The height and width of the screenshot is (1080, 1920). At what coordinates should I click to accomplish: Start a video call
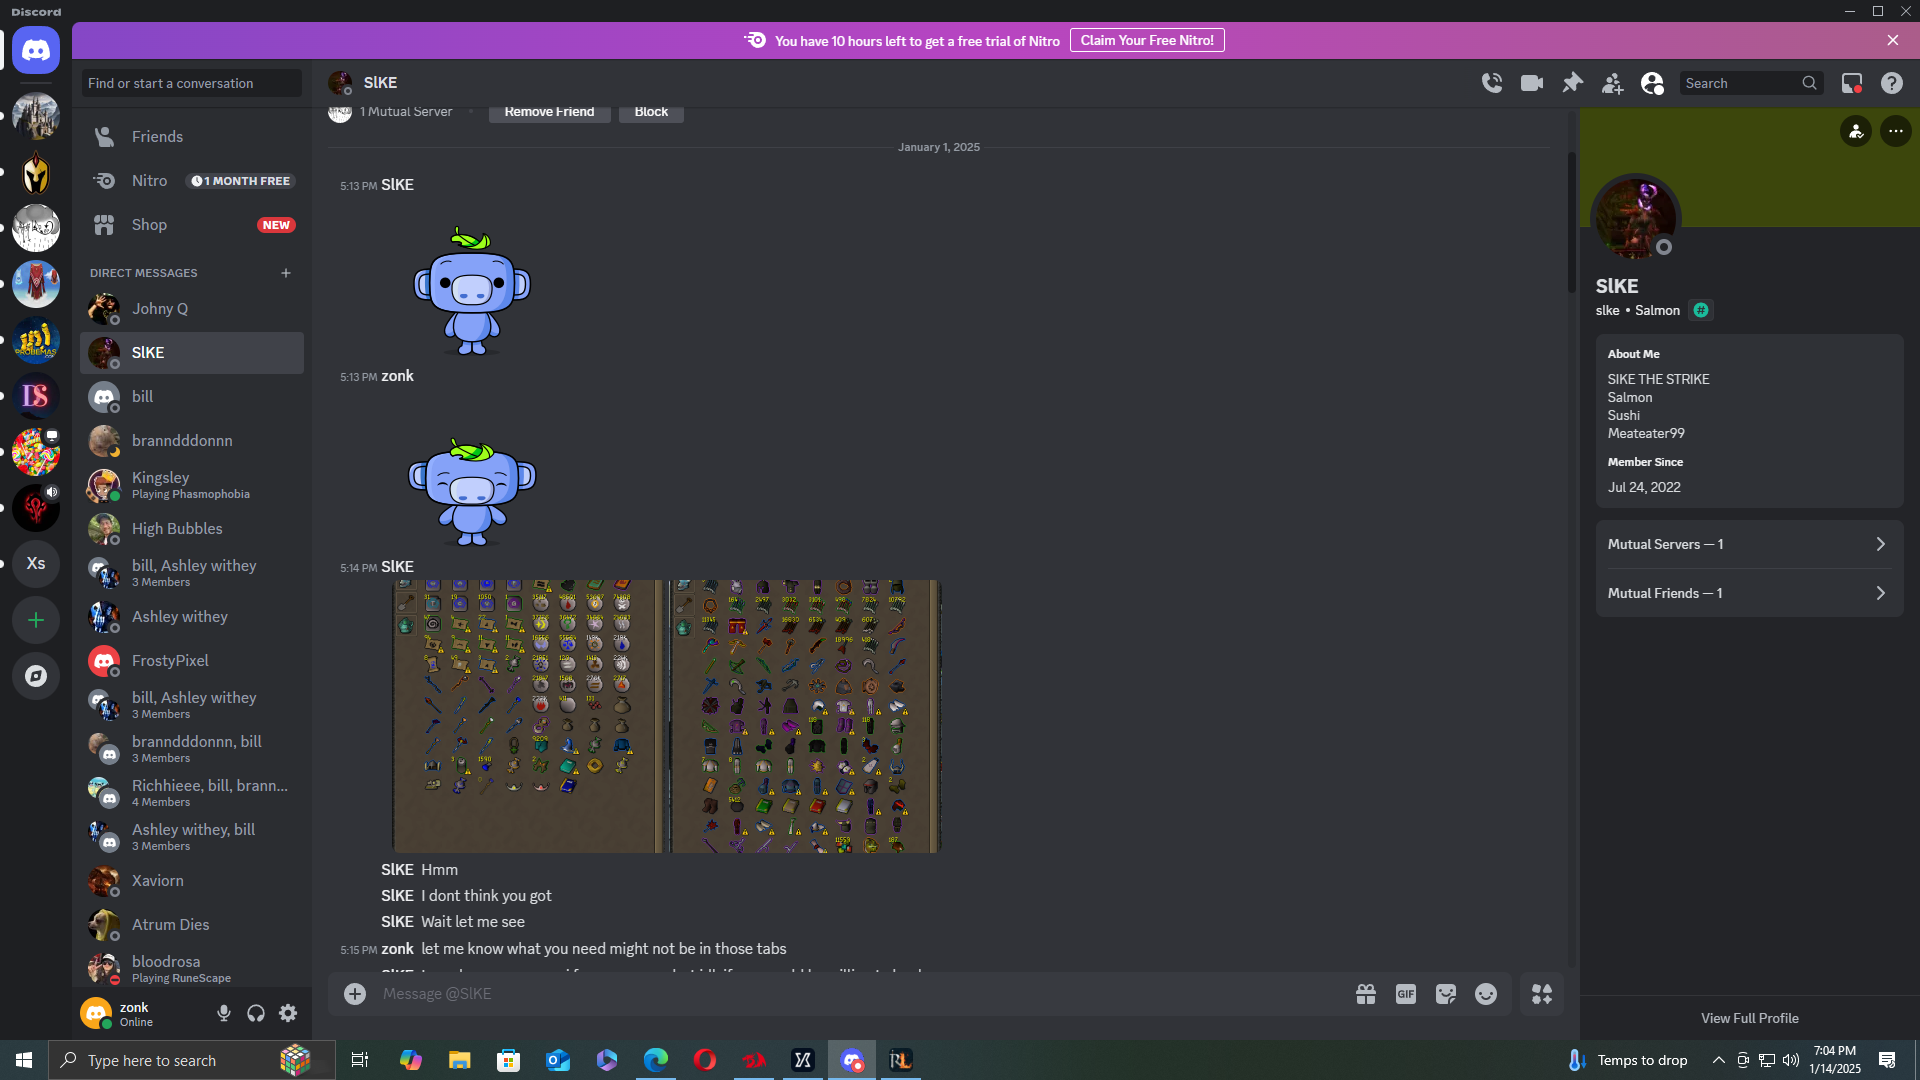click(x=1532, y=83)
